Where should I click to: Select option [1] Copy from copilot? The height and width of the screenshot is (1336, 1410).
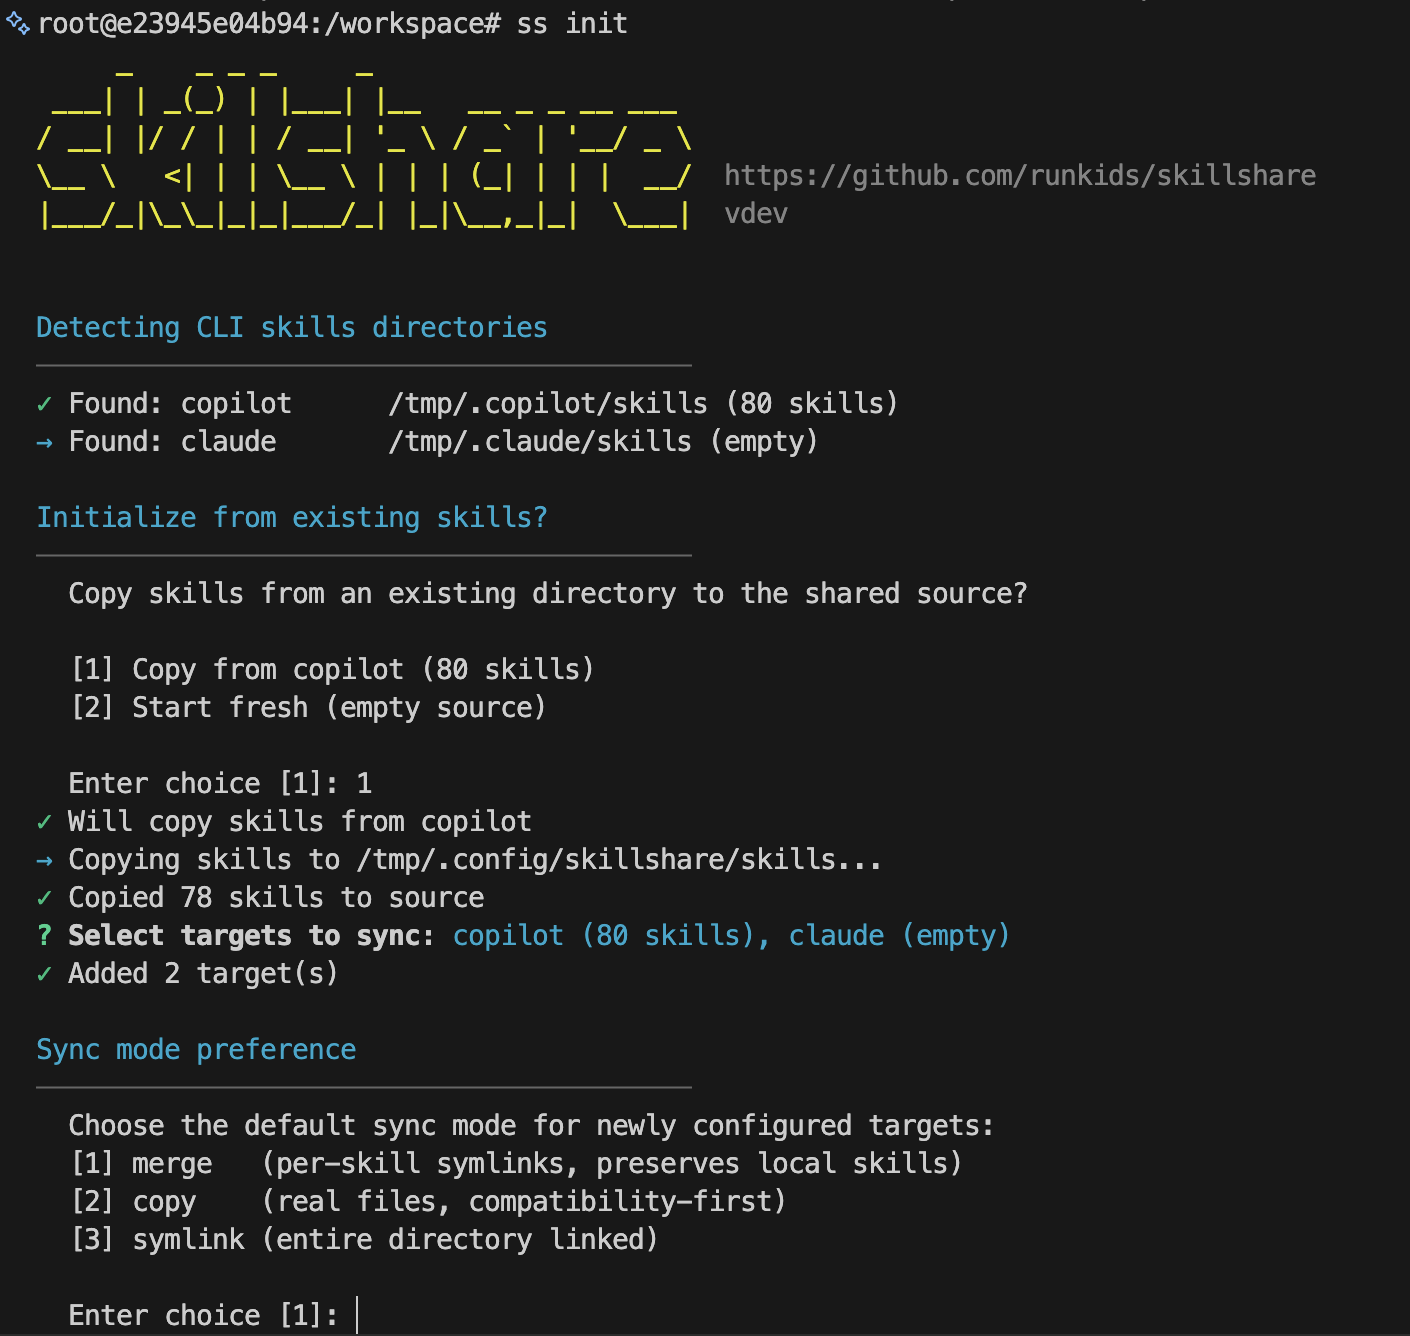333,669
